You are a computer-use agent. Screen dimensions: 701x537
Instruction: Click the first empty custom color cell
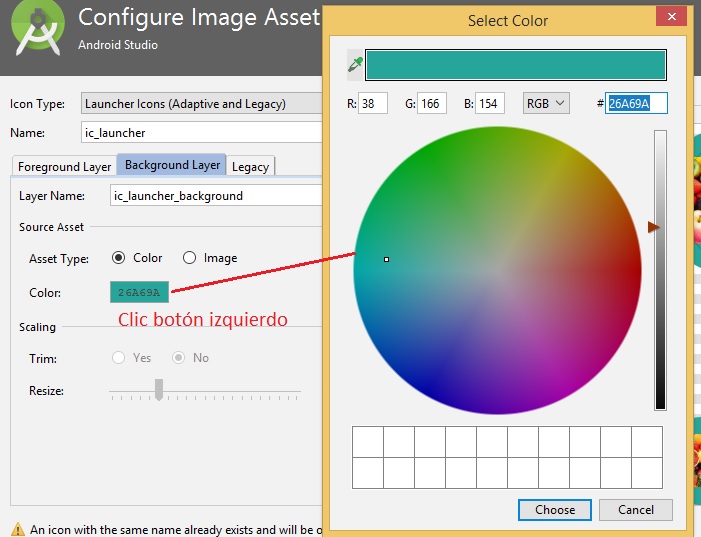click(x=368, y=442)
